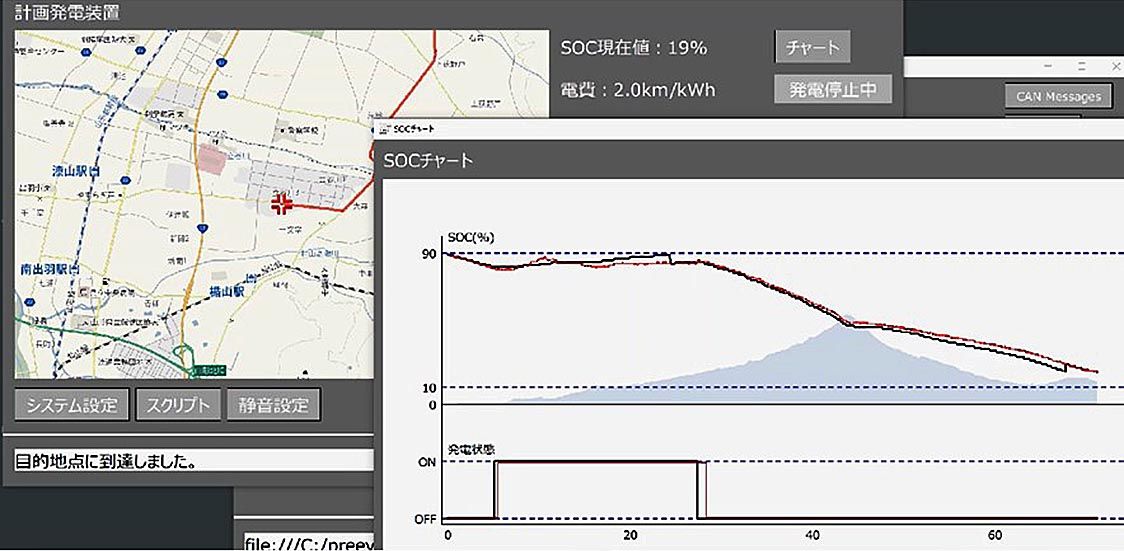Open the スクリプト script dialog
Image resolution: width=1124 pixels, height=551 pixels.
178,406
